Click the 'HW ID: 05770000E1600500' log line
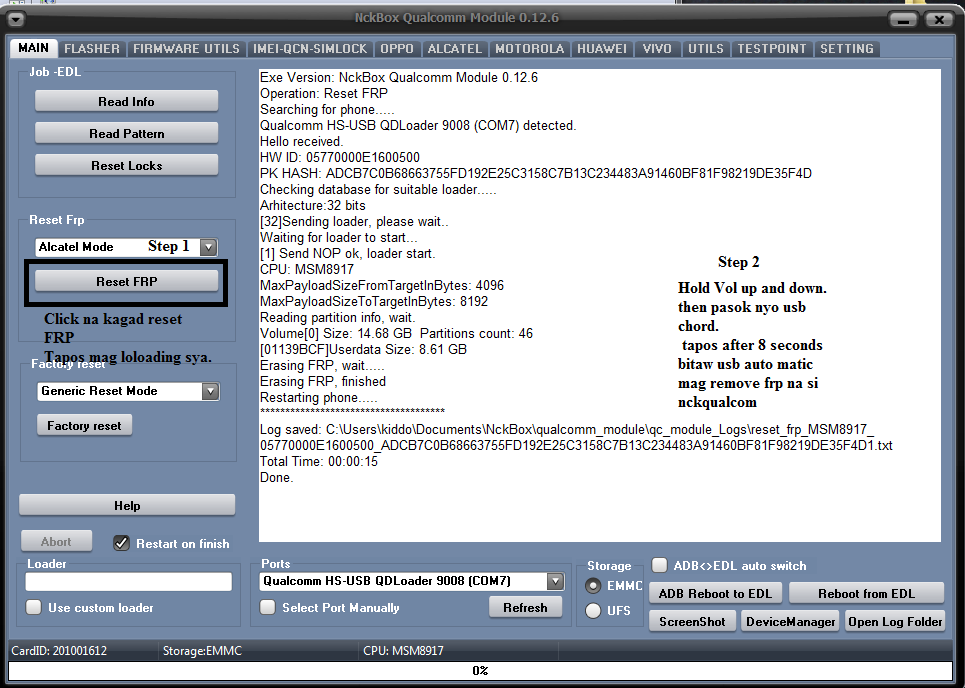The height and width of the screenshot is (688, 965). [340, 158]
